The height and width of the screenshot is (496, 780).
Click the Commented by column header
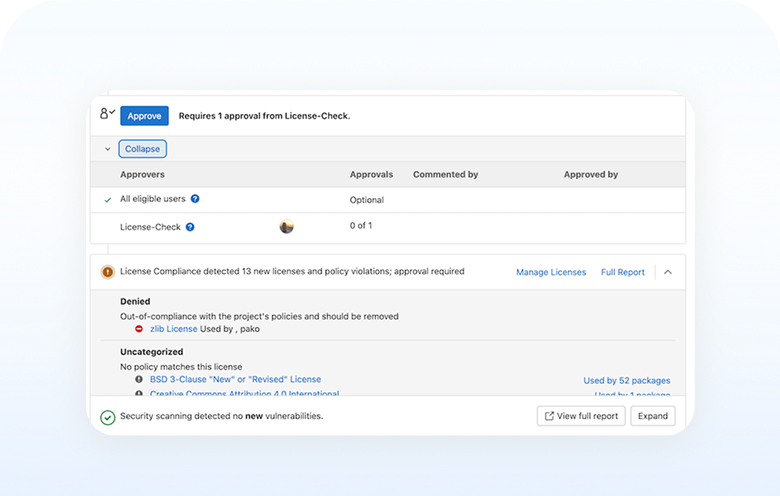[x=445, y=175]
